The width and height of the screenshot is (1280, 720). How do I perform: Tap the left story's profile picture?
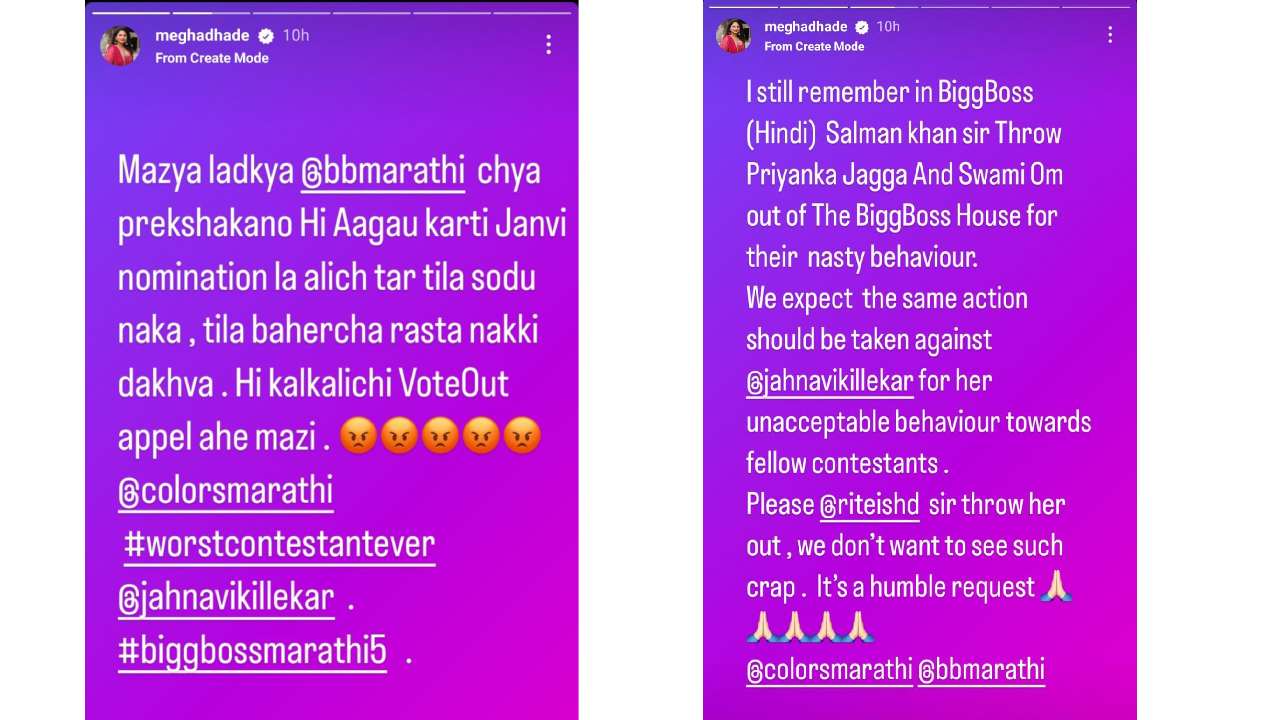[x=120, y=45]
